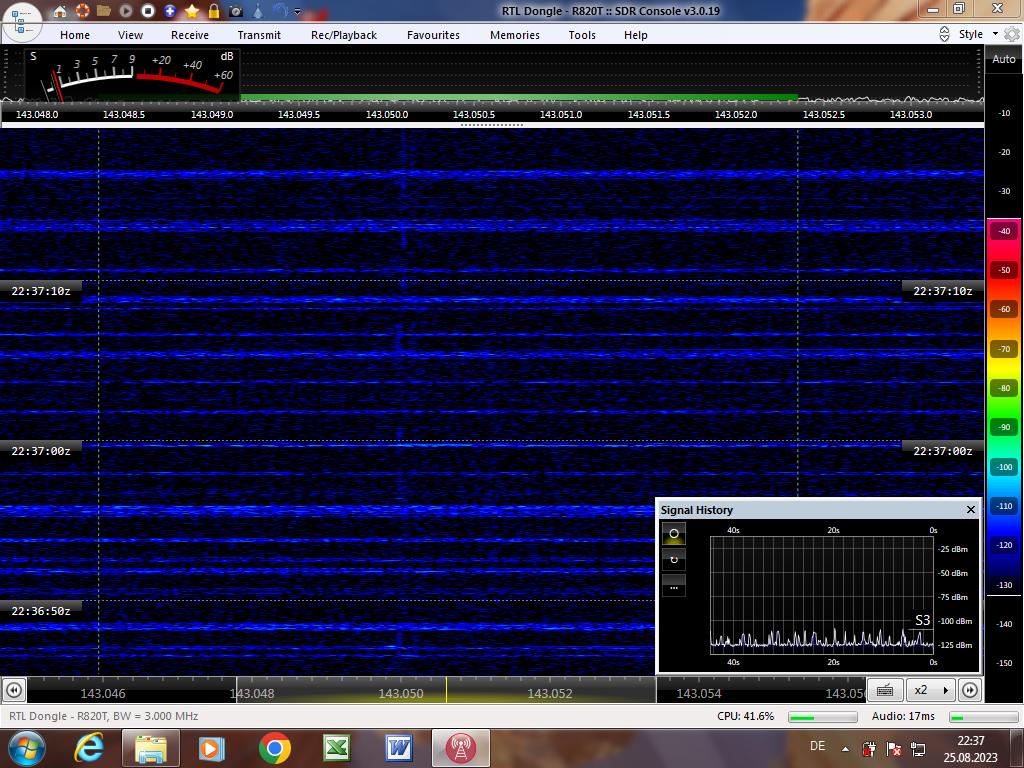Viewport: 1024px width, 768px height.
Task: Click the Audio 17ms buffer bar
Action: 983,717
